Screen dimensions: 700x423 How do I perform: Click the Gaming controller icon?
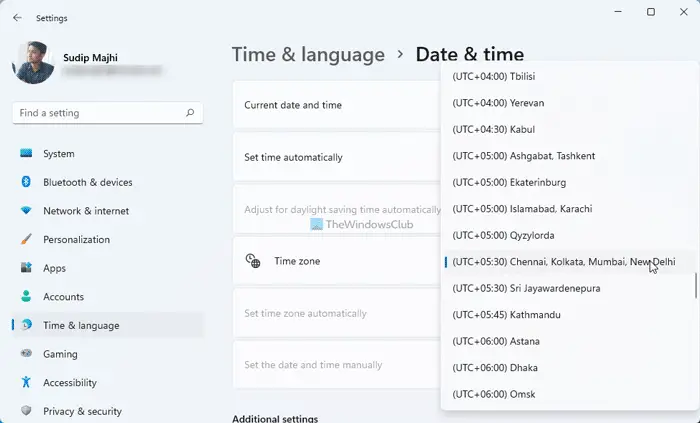[x=26, y=353]
